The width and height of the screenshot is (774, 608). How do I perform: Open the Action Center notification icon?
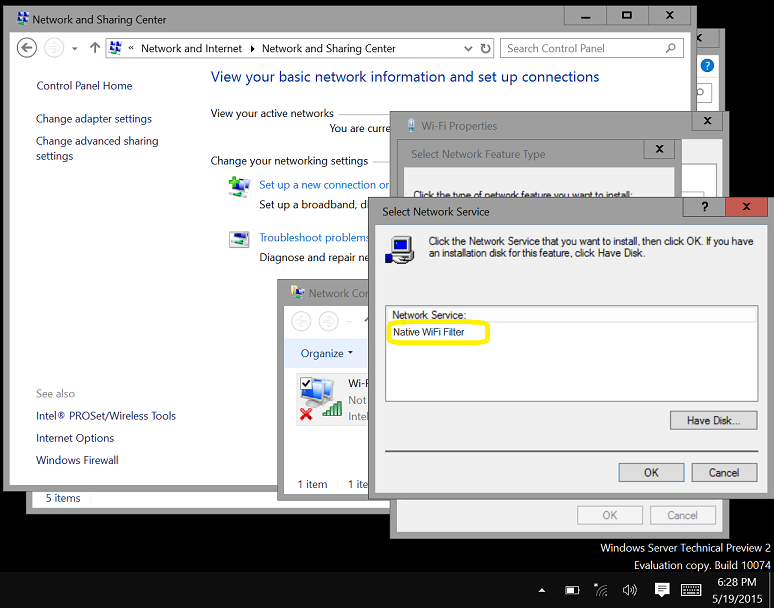pyautogui.click(x=661, y=590)
